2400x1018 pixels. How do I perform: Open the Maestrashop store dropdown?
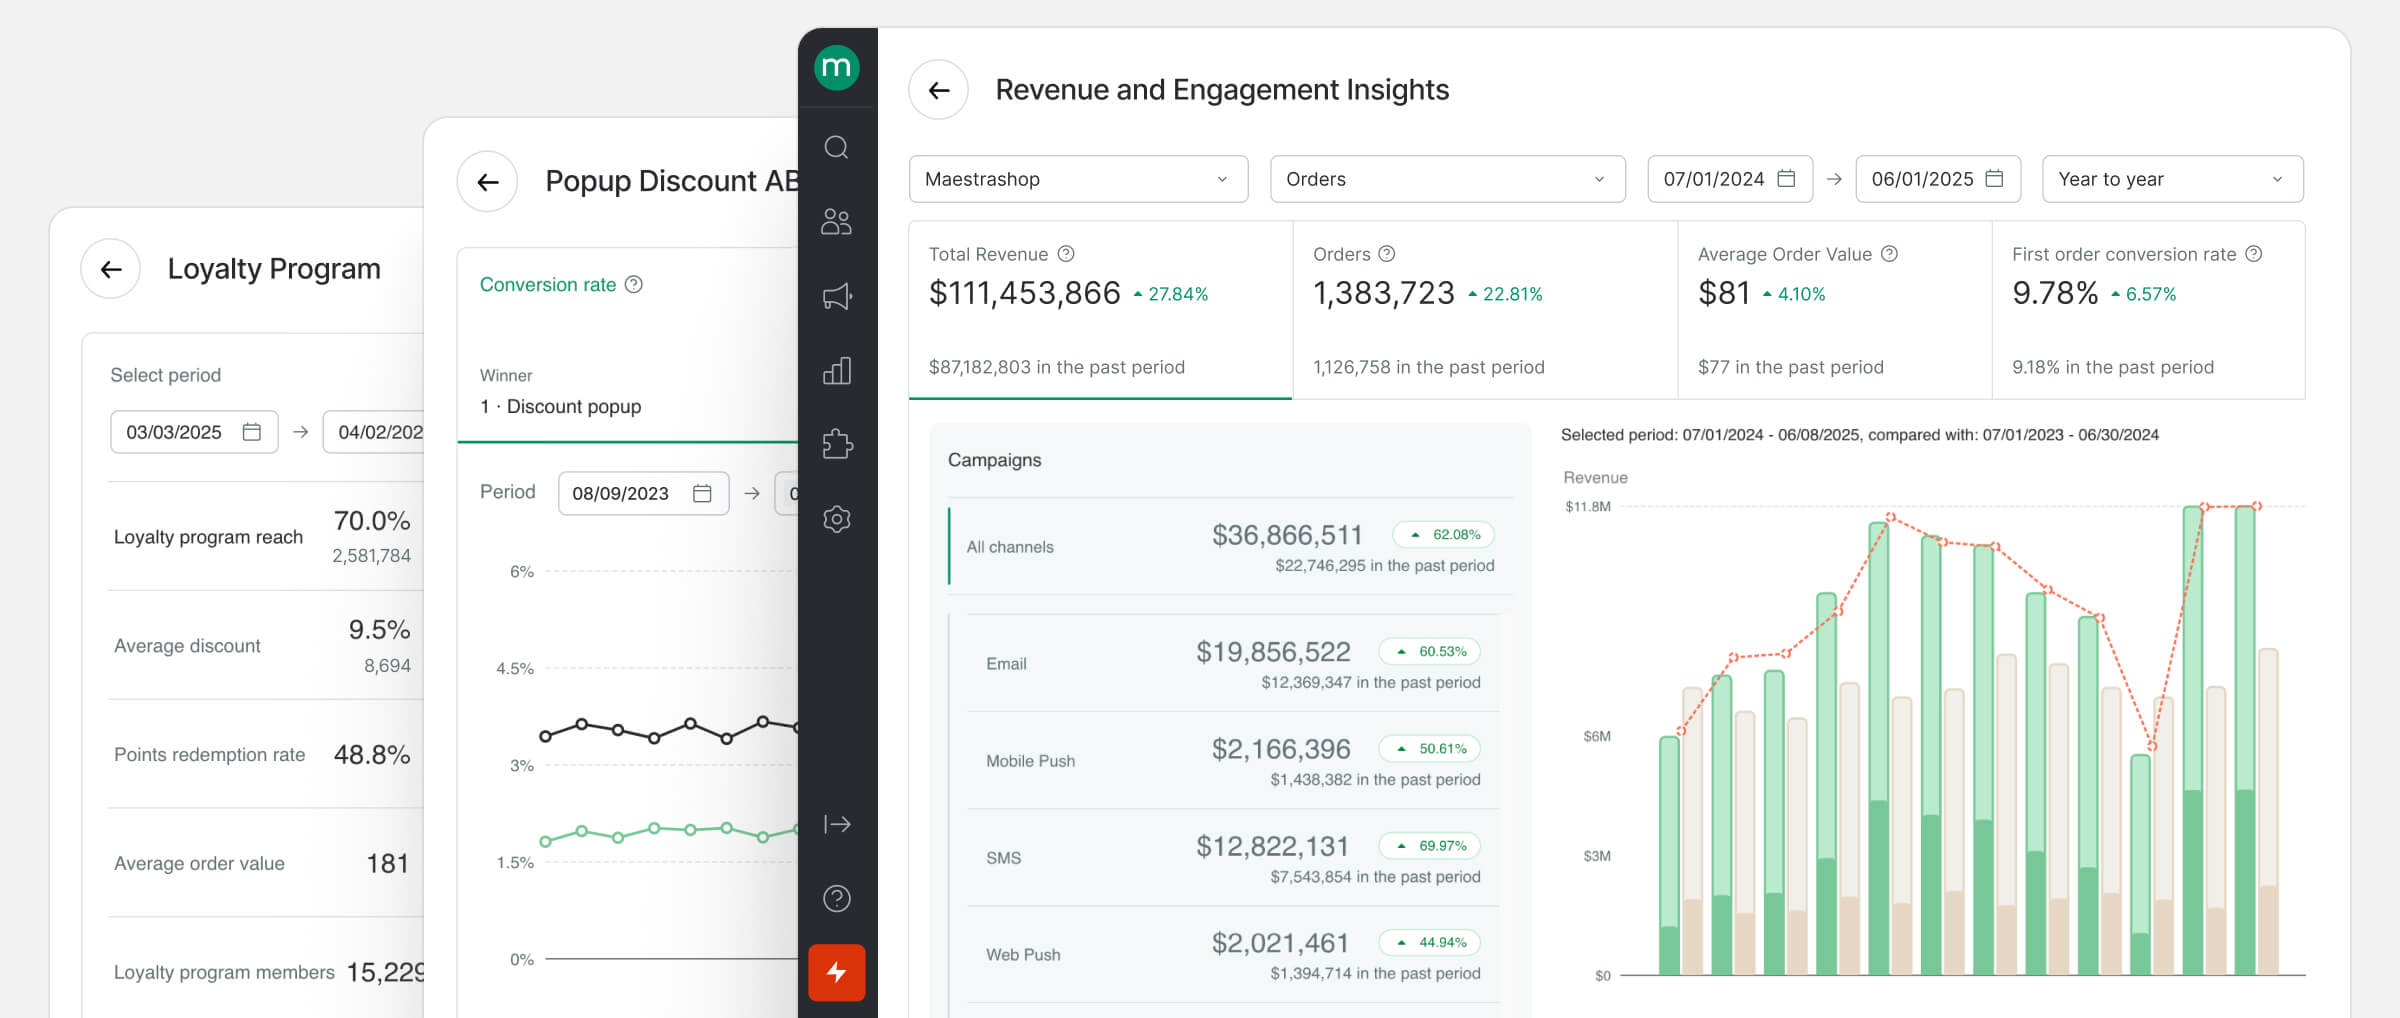[1077, 179]
